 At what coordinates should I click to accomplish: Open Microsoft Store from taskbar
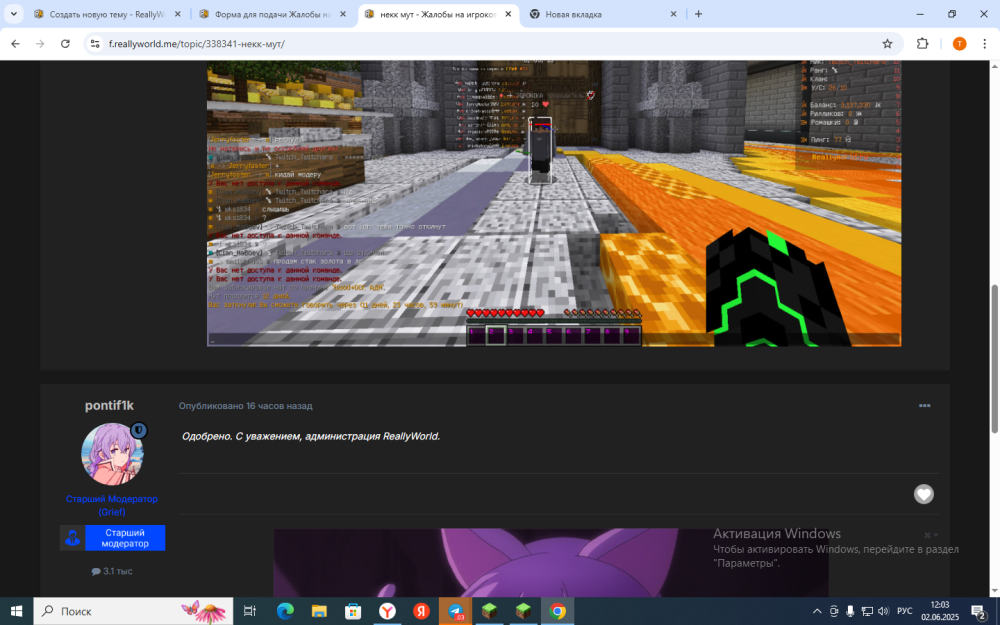[x=353, y=611]
